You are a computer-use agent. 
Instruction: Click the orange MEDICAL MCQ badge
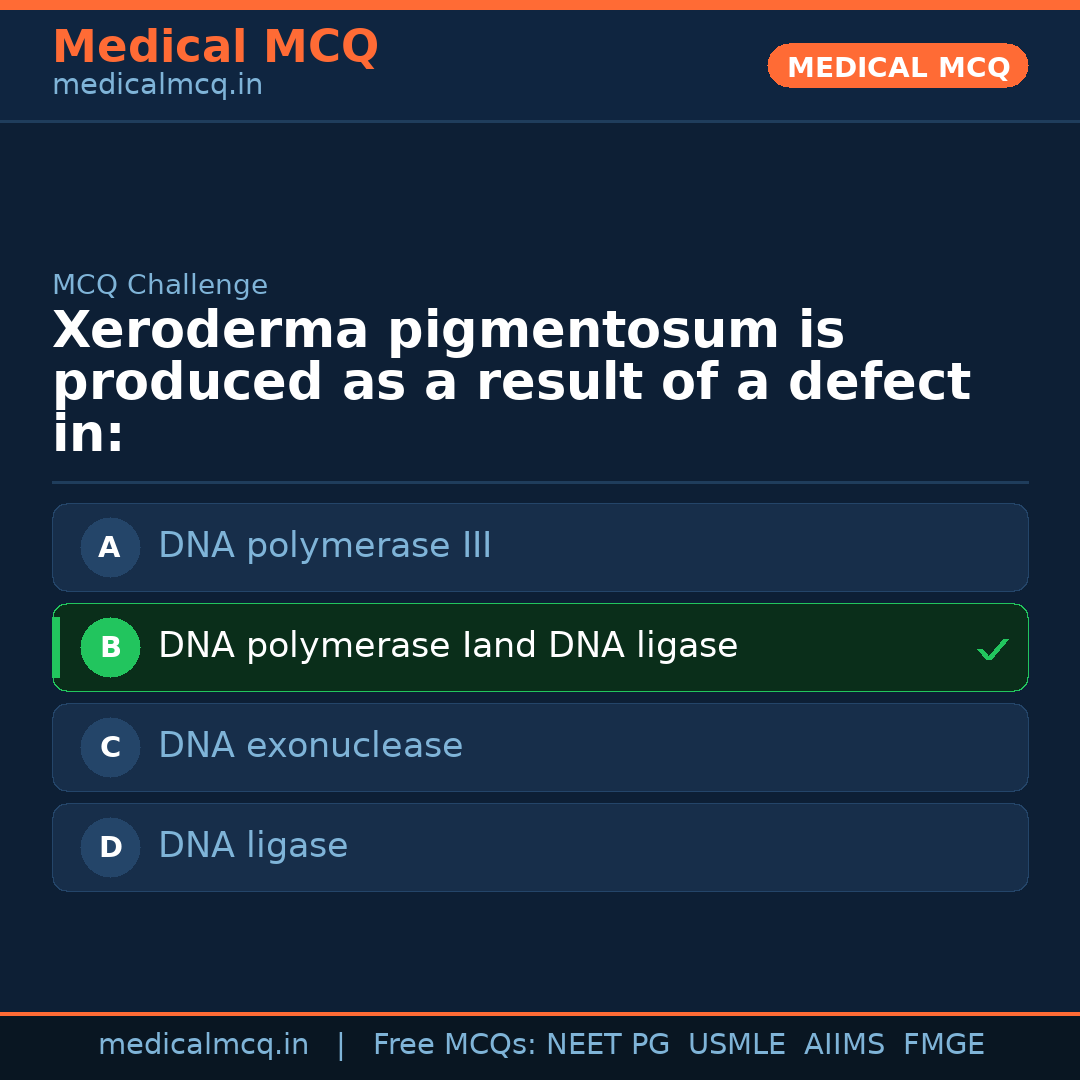coord(897,67)
